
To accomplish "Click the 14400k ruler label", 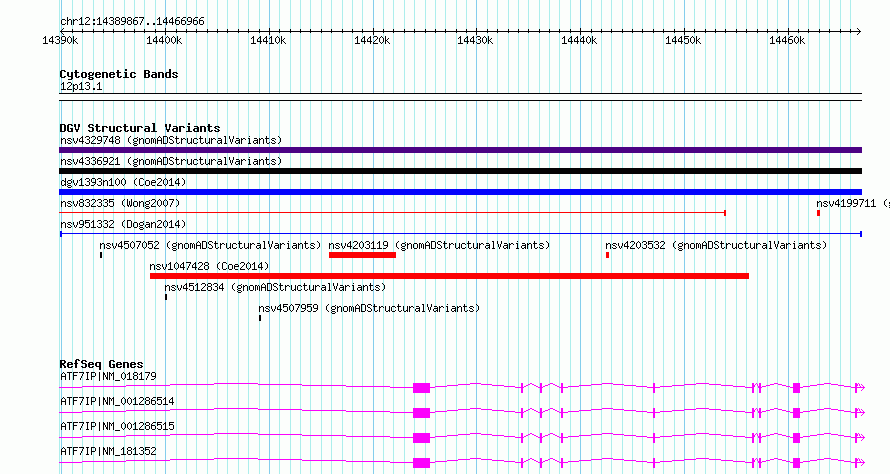I will click(164, 40).
